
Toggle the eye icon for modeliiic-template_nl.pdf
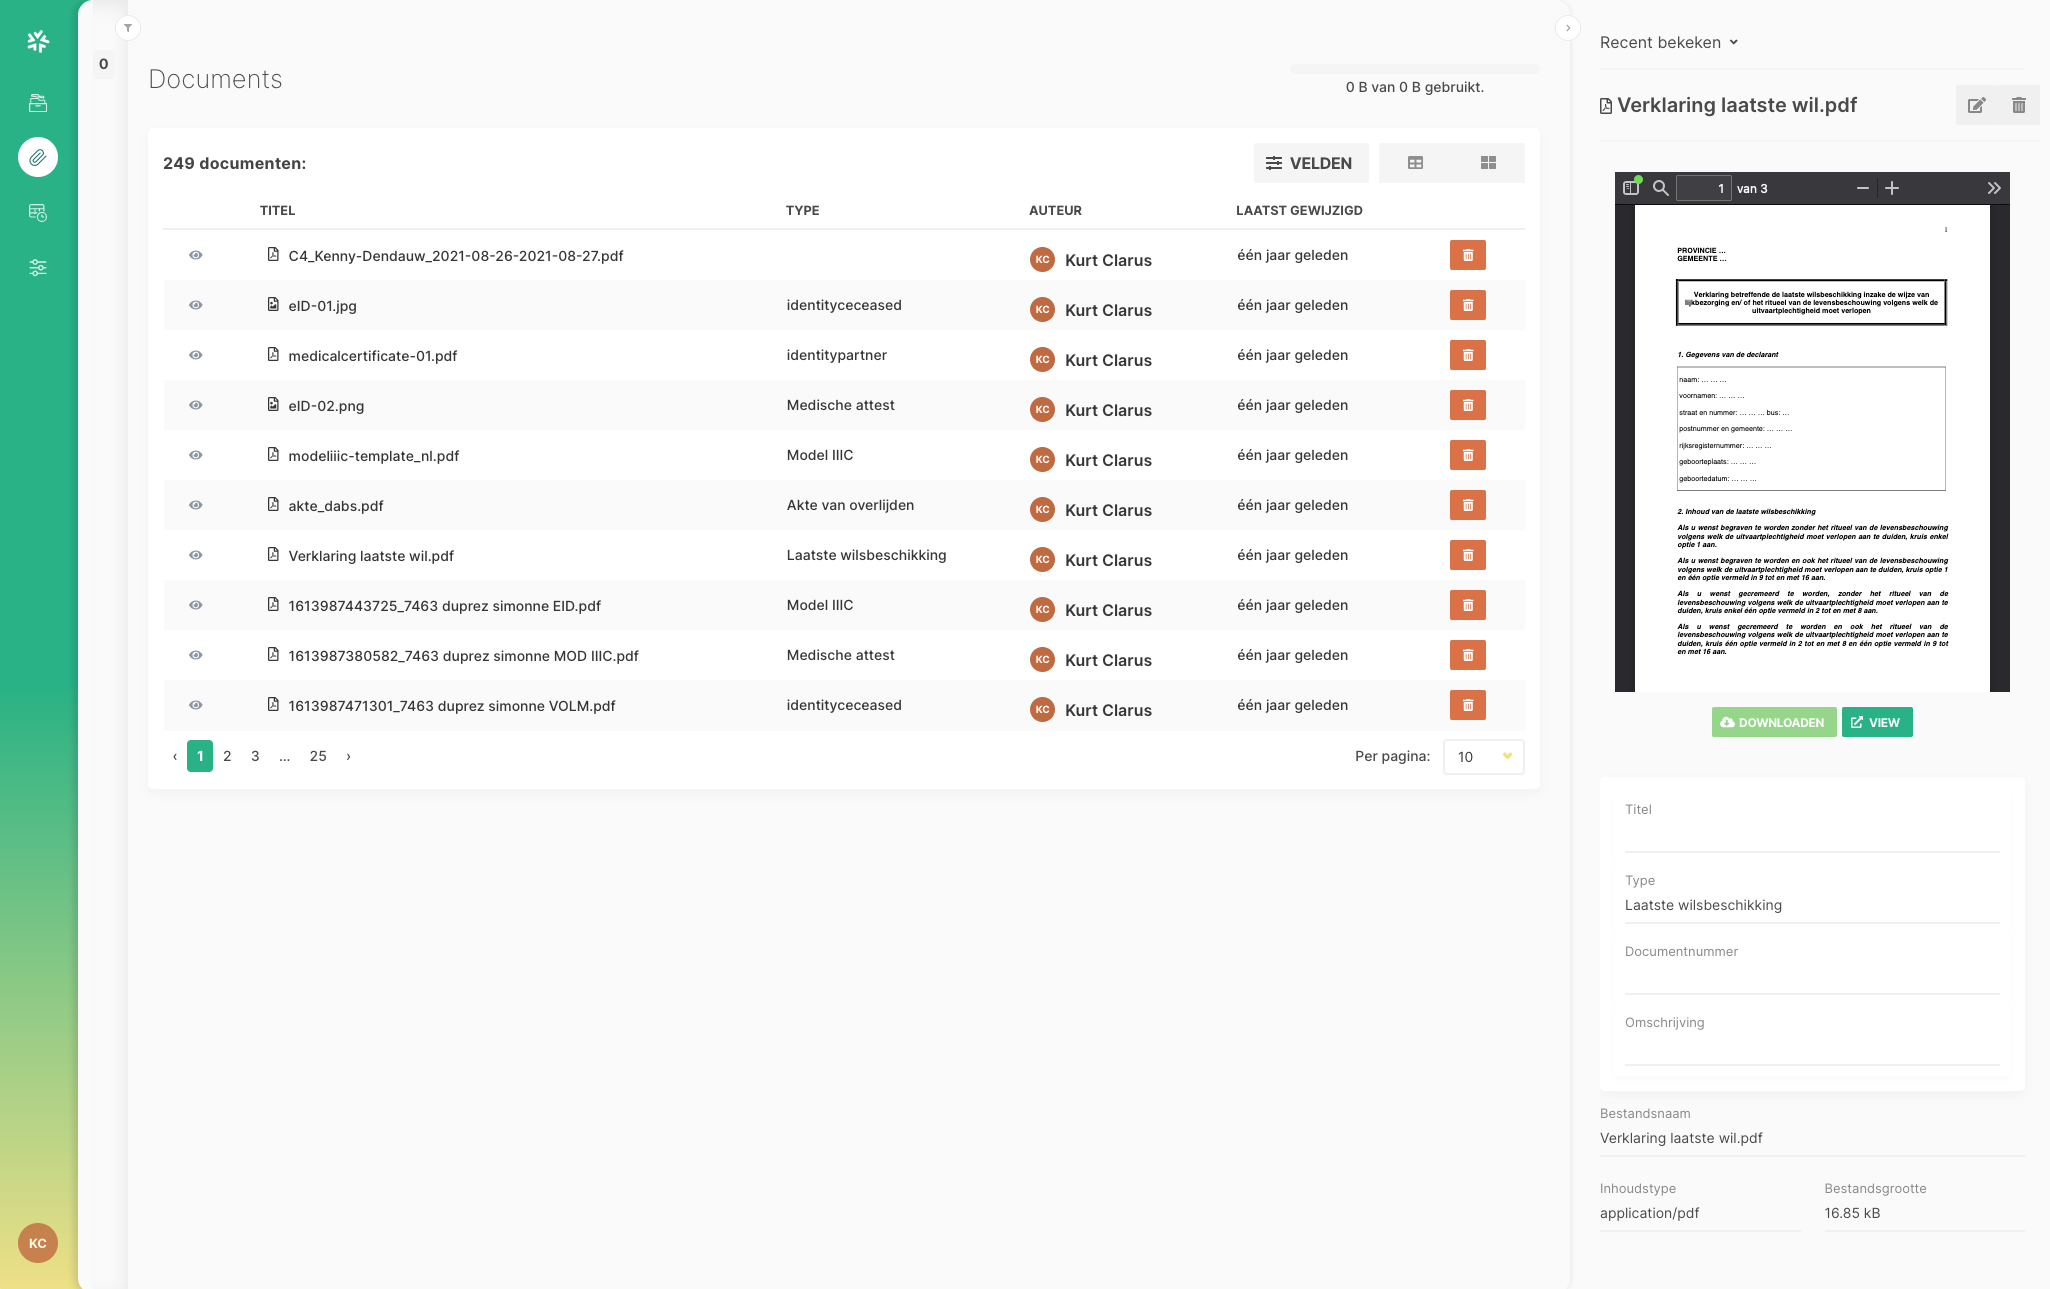[x=196, y=455]
